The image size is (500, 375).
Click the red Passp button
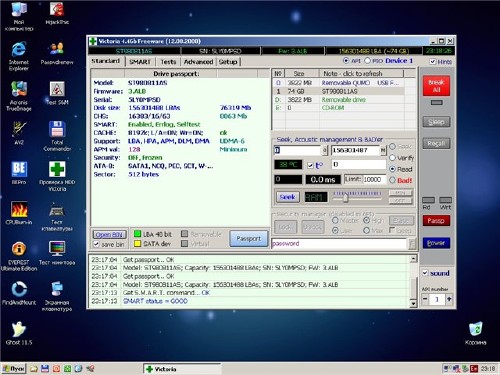[436, 220]
